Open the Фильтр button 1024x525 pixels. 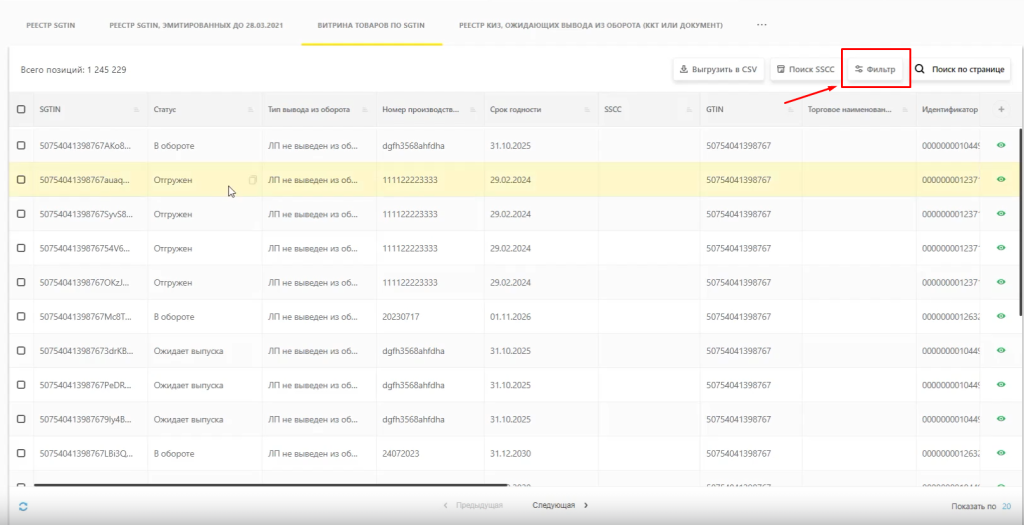point(875,69)
